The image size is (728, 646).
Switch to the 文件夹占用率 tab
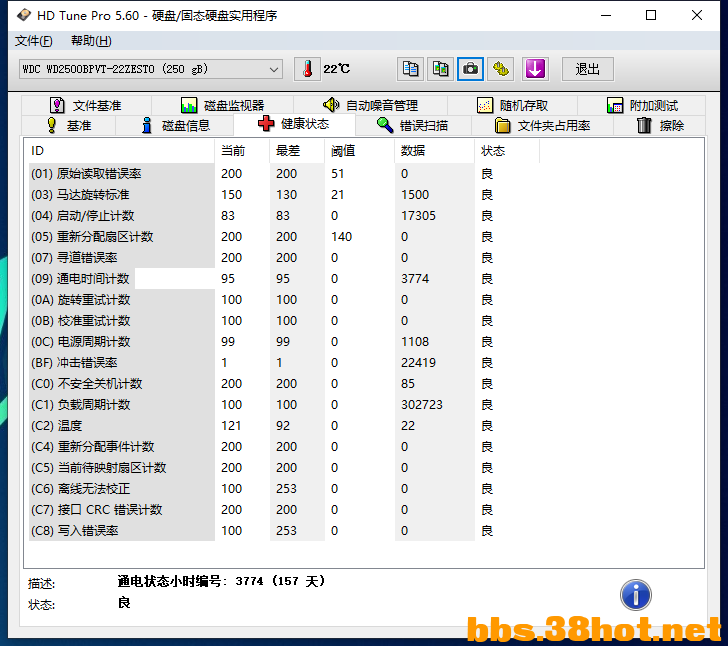click(x=542, y=125)
